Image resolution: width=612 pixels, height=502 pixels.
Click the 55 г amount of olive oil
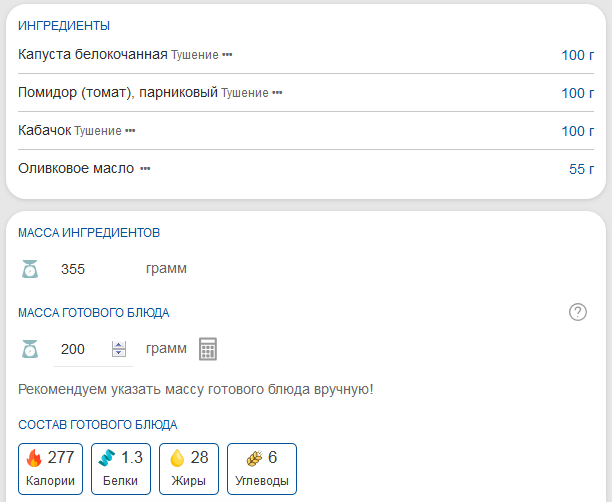pos(581,169)
